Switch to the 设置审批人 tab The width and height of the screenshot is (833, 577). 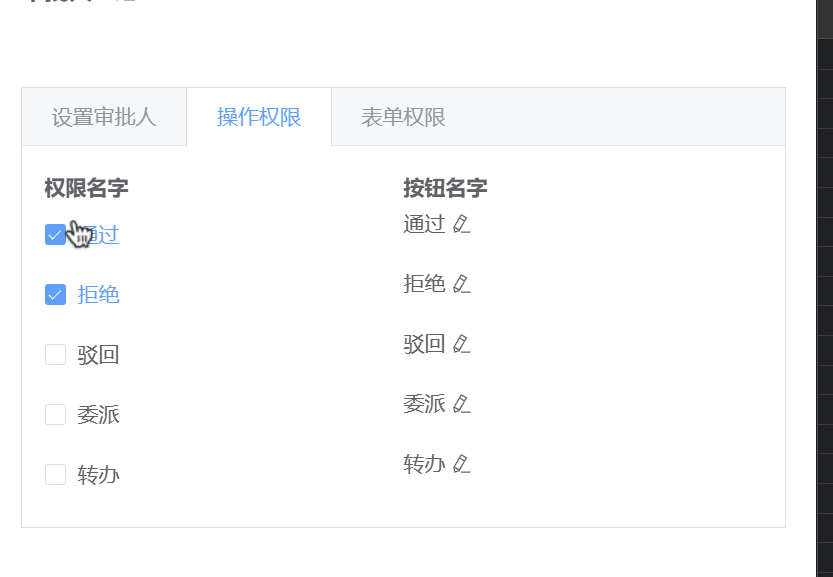click(x=104, y=117)
